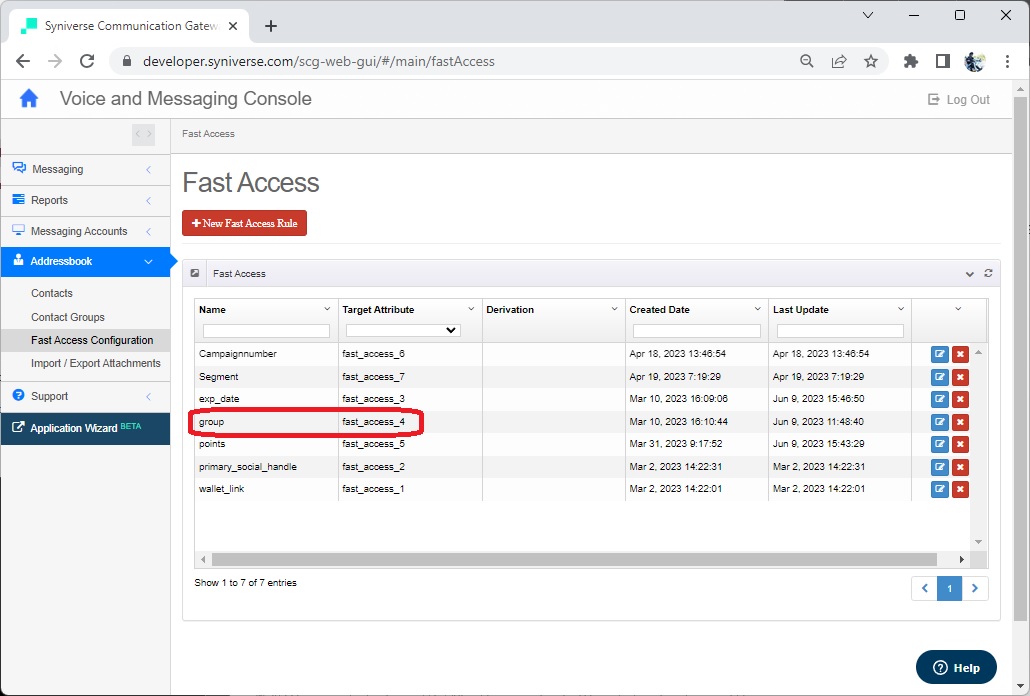Open the browser profile avatar
Screen dimensions: 1030x696
(974, 61)
